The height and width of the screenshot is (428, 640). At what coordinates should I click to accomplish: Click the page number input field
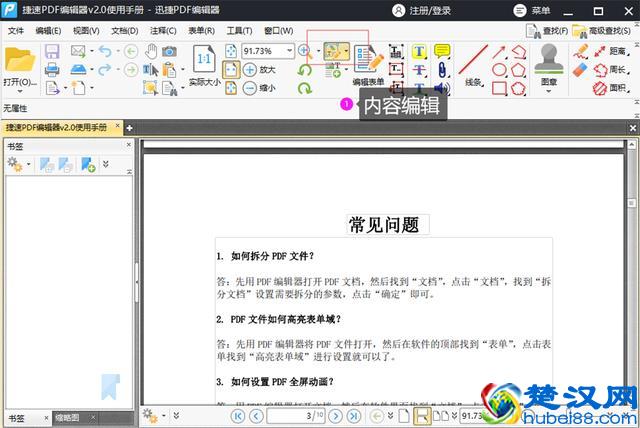click(295, 416)
